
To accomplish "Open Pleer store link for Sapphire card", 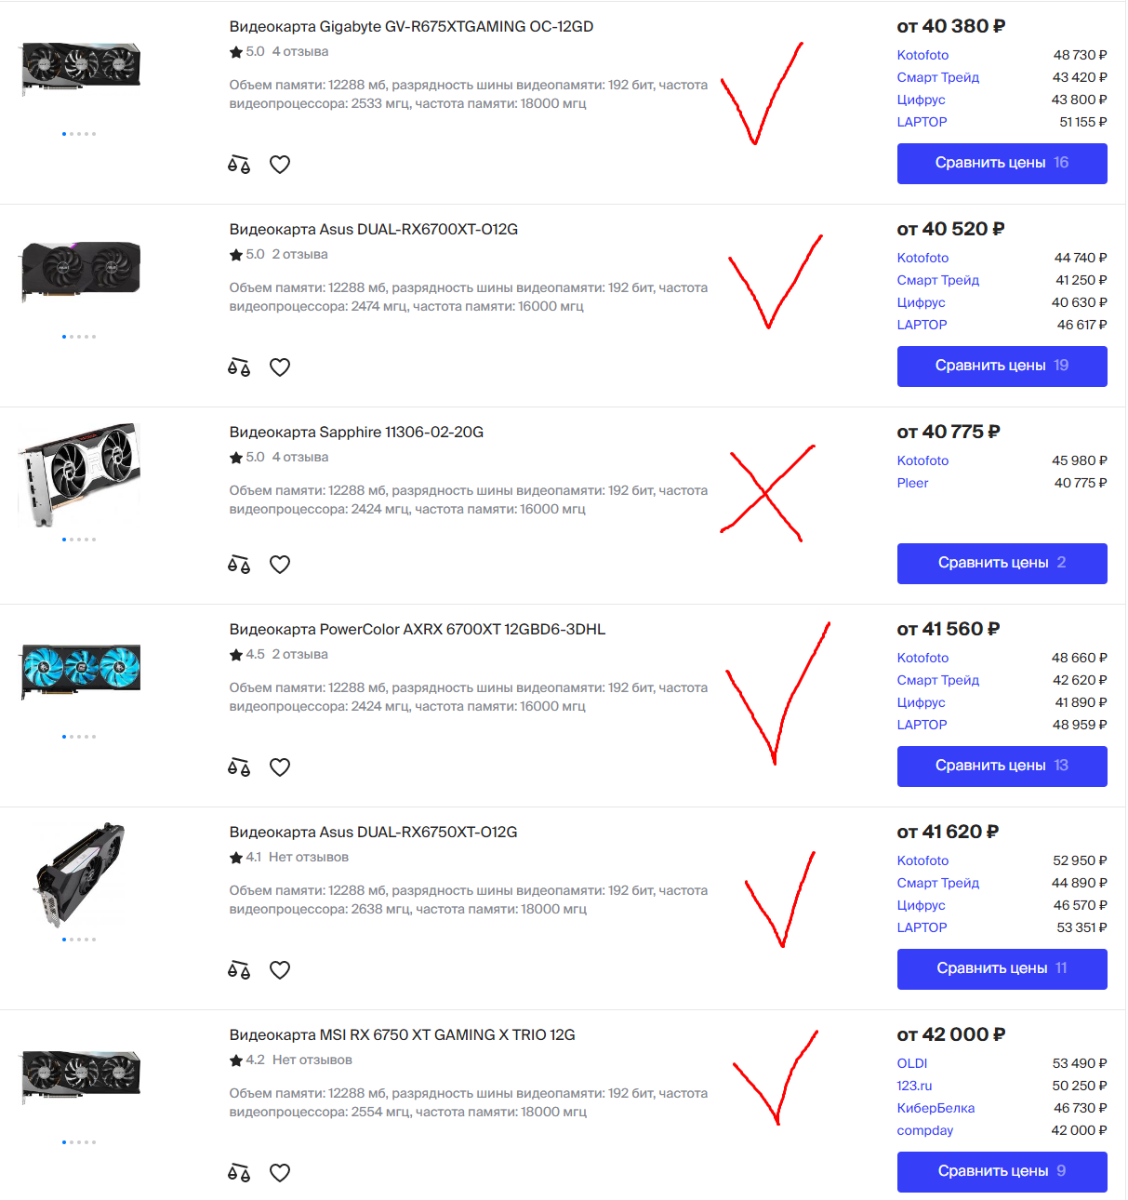I will [x=913, y=483].
